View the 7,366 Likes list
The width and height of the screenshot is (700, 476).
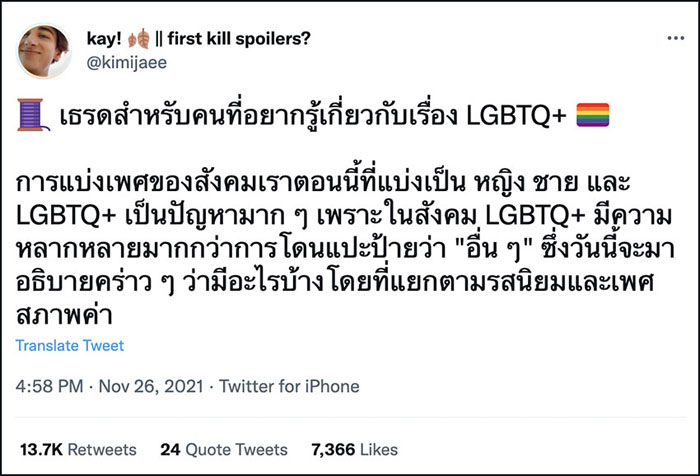[x=354, y=450]
